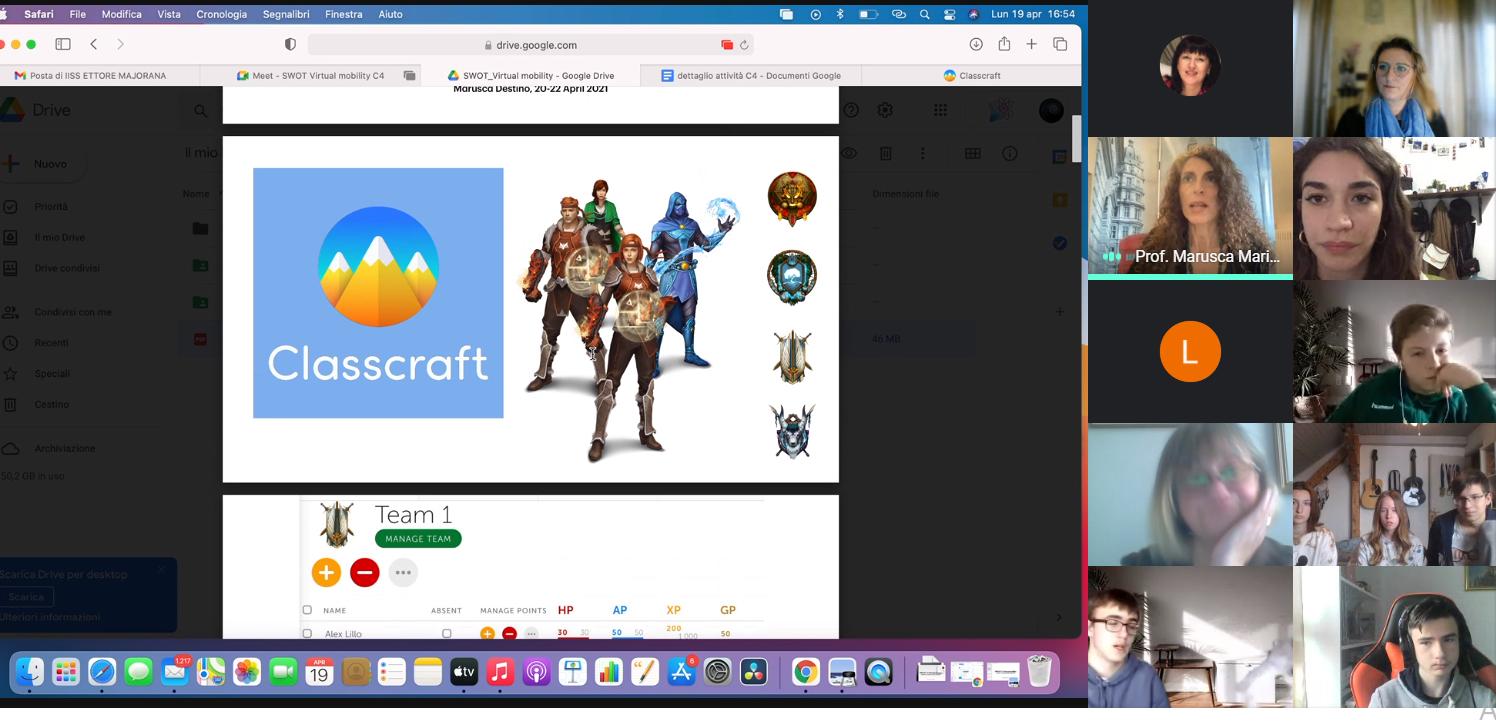This screenshot has width=1496, height=723.
Task: Reload the drive.google.com page
Action: click(744, 45)
